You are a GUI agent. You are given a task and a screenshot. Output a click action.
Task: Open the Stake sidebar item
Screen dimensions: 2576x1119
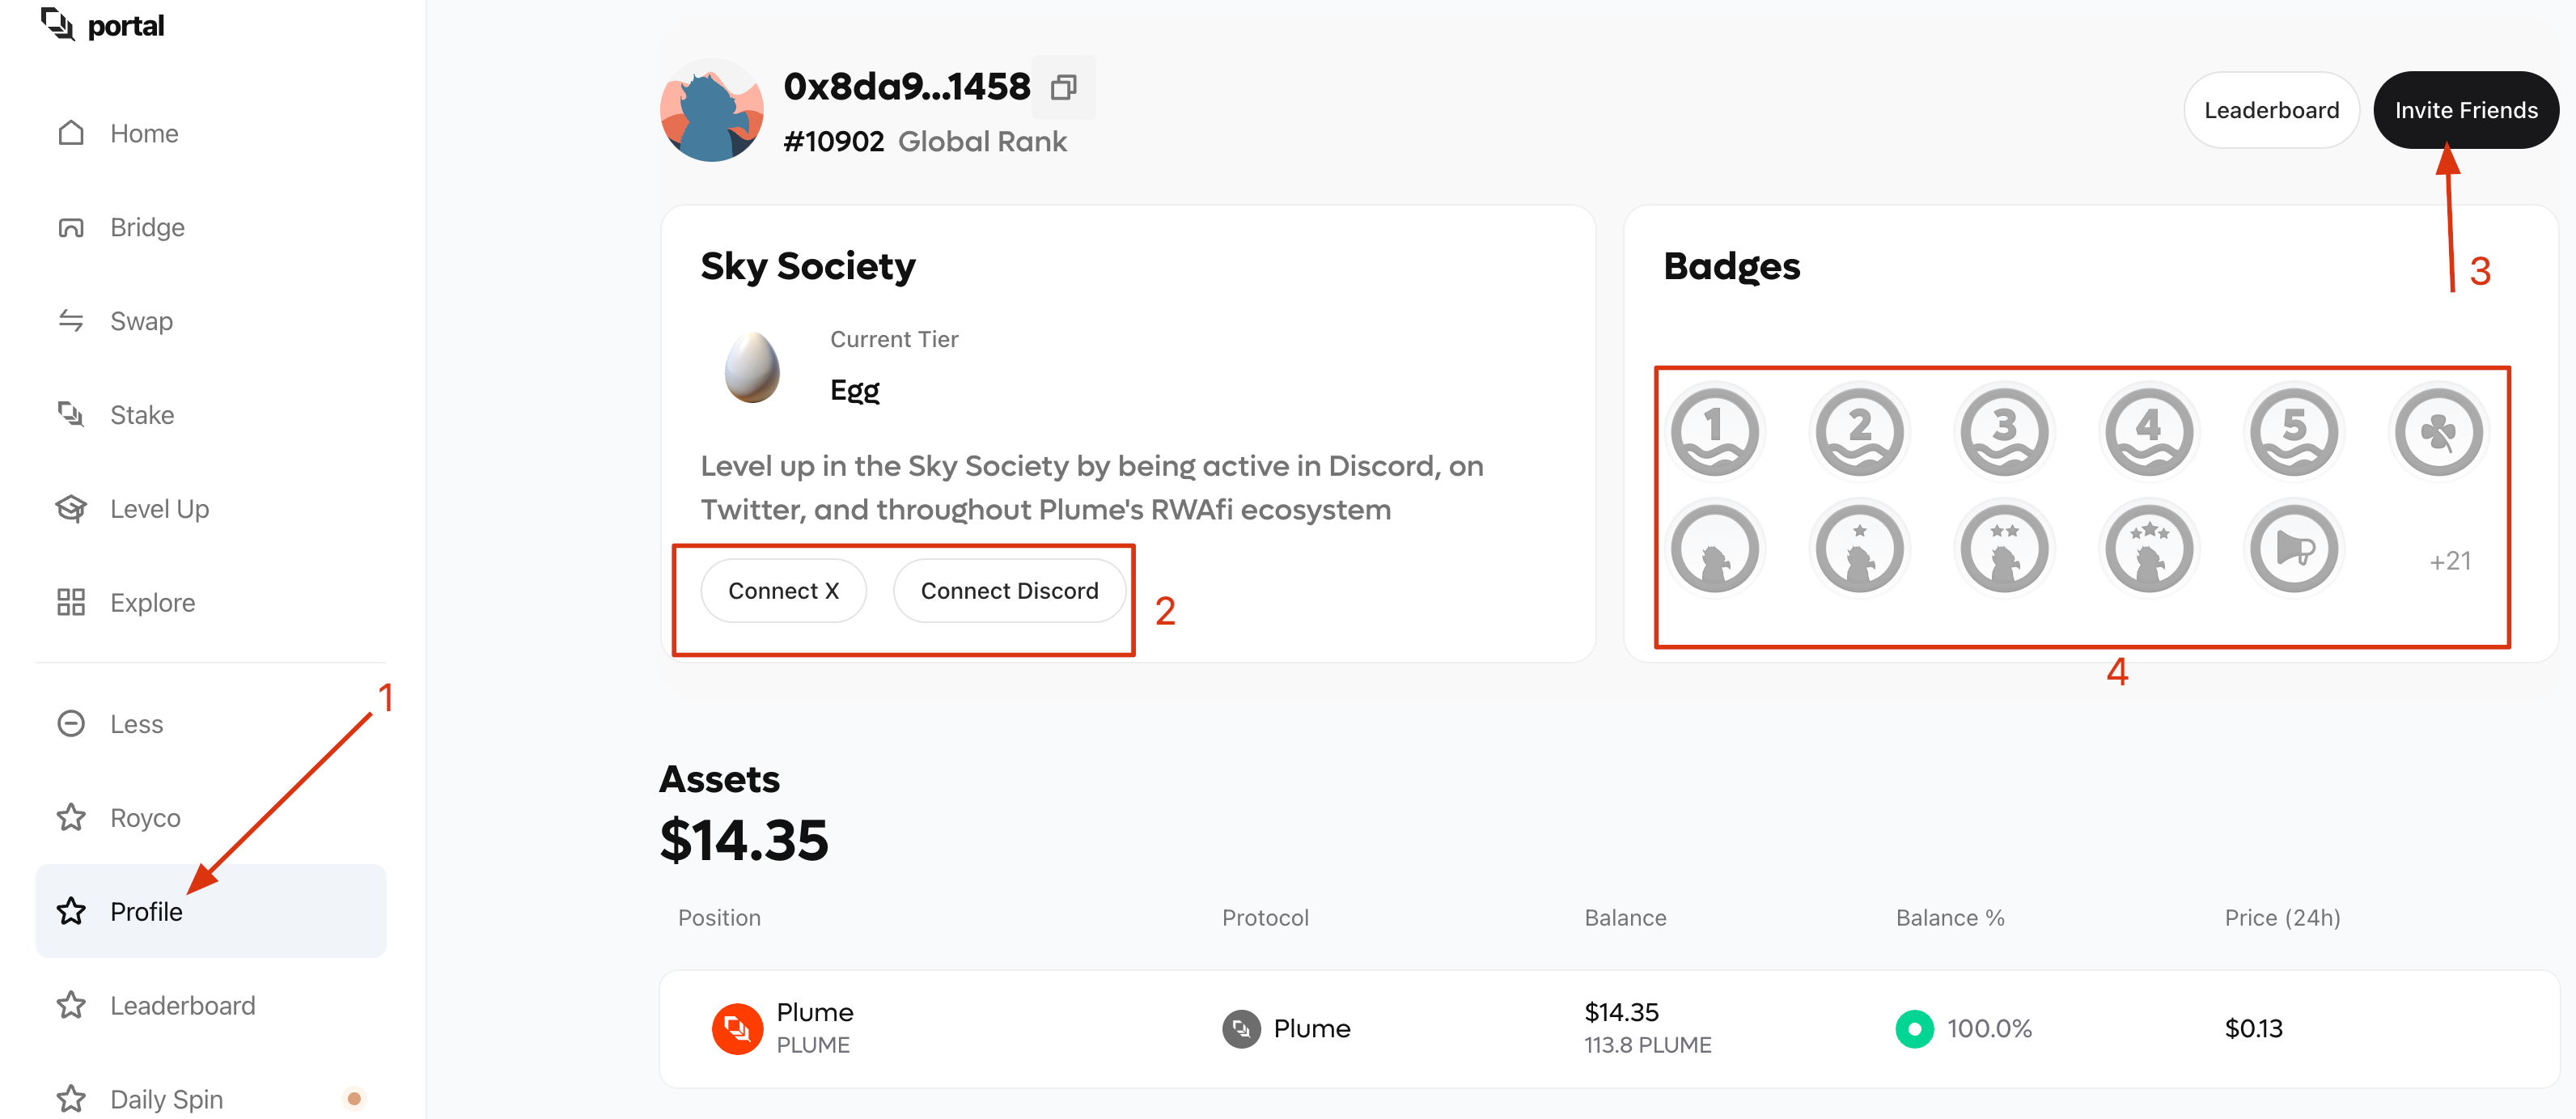click(142, 415)
